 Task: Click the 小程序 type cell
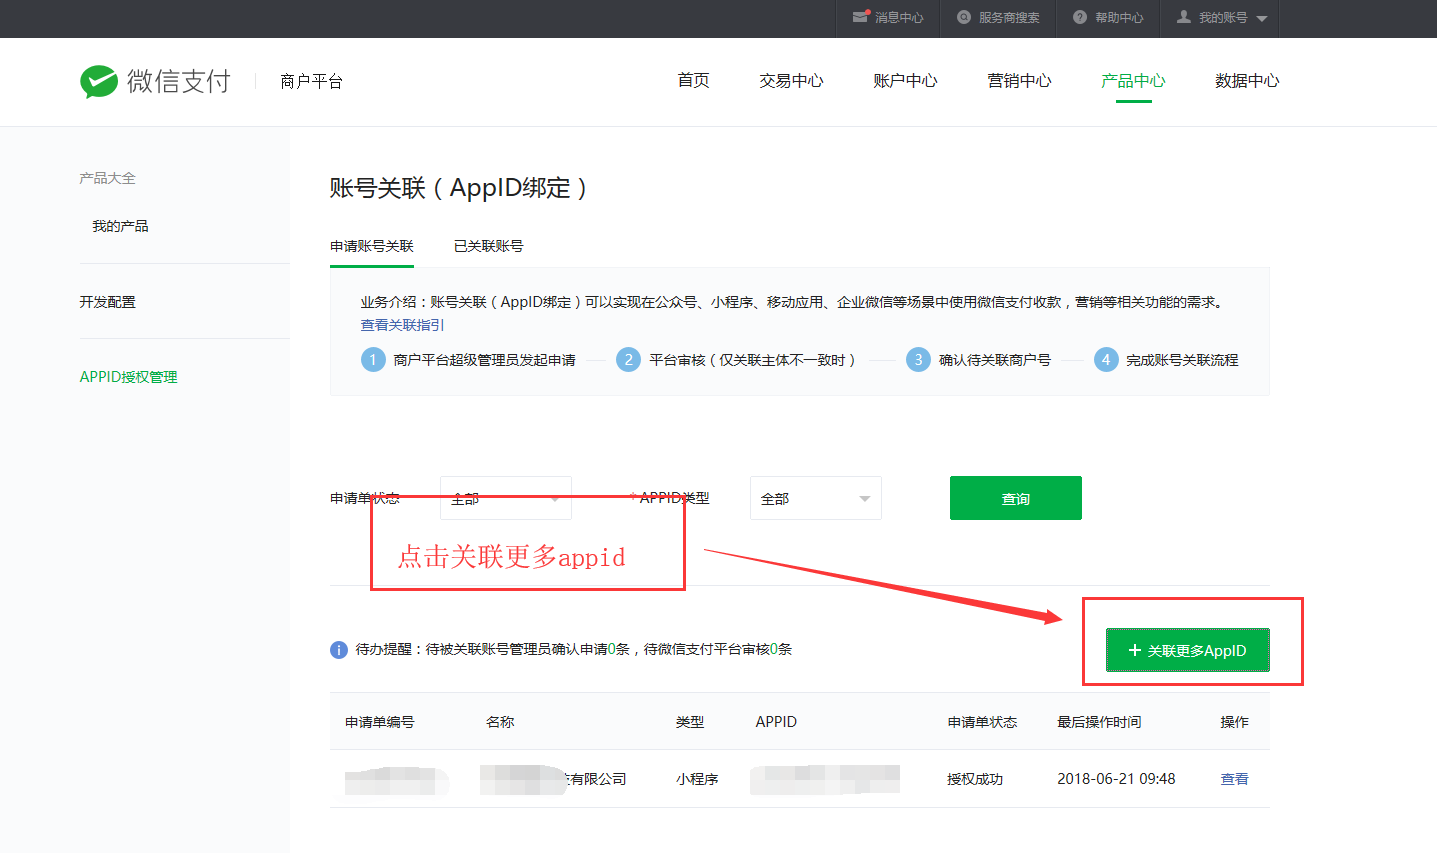click(697, 779)
